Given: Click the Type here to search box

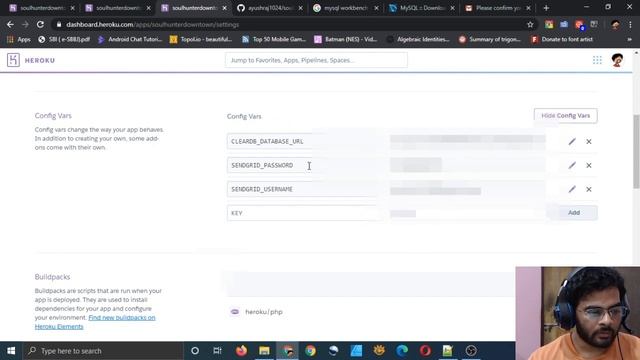Looking at the screenshot, I should click(102, 351).
